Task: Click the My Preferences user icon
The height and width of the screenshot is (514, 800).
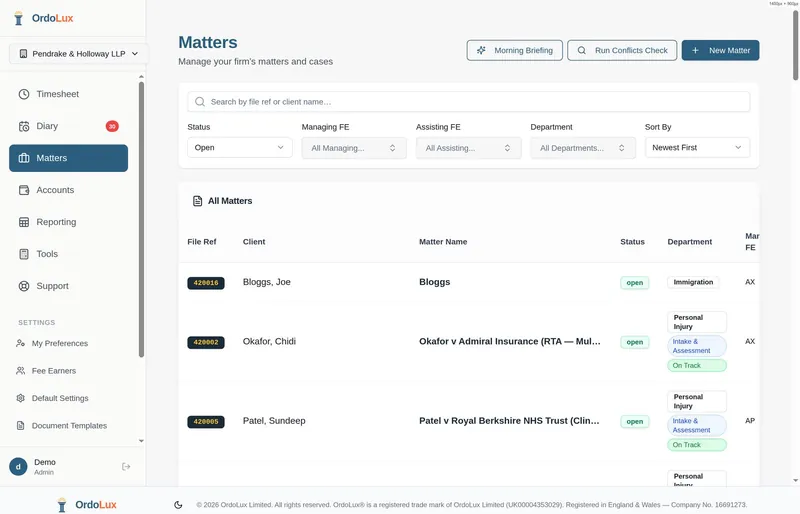Action: [20, 344]
